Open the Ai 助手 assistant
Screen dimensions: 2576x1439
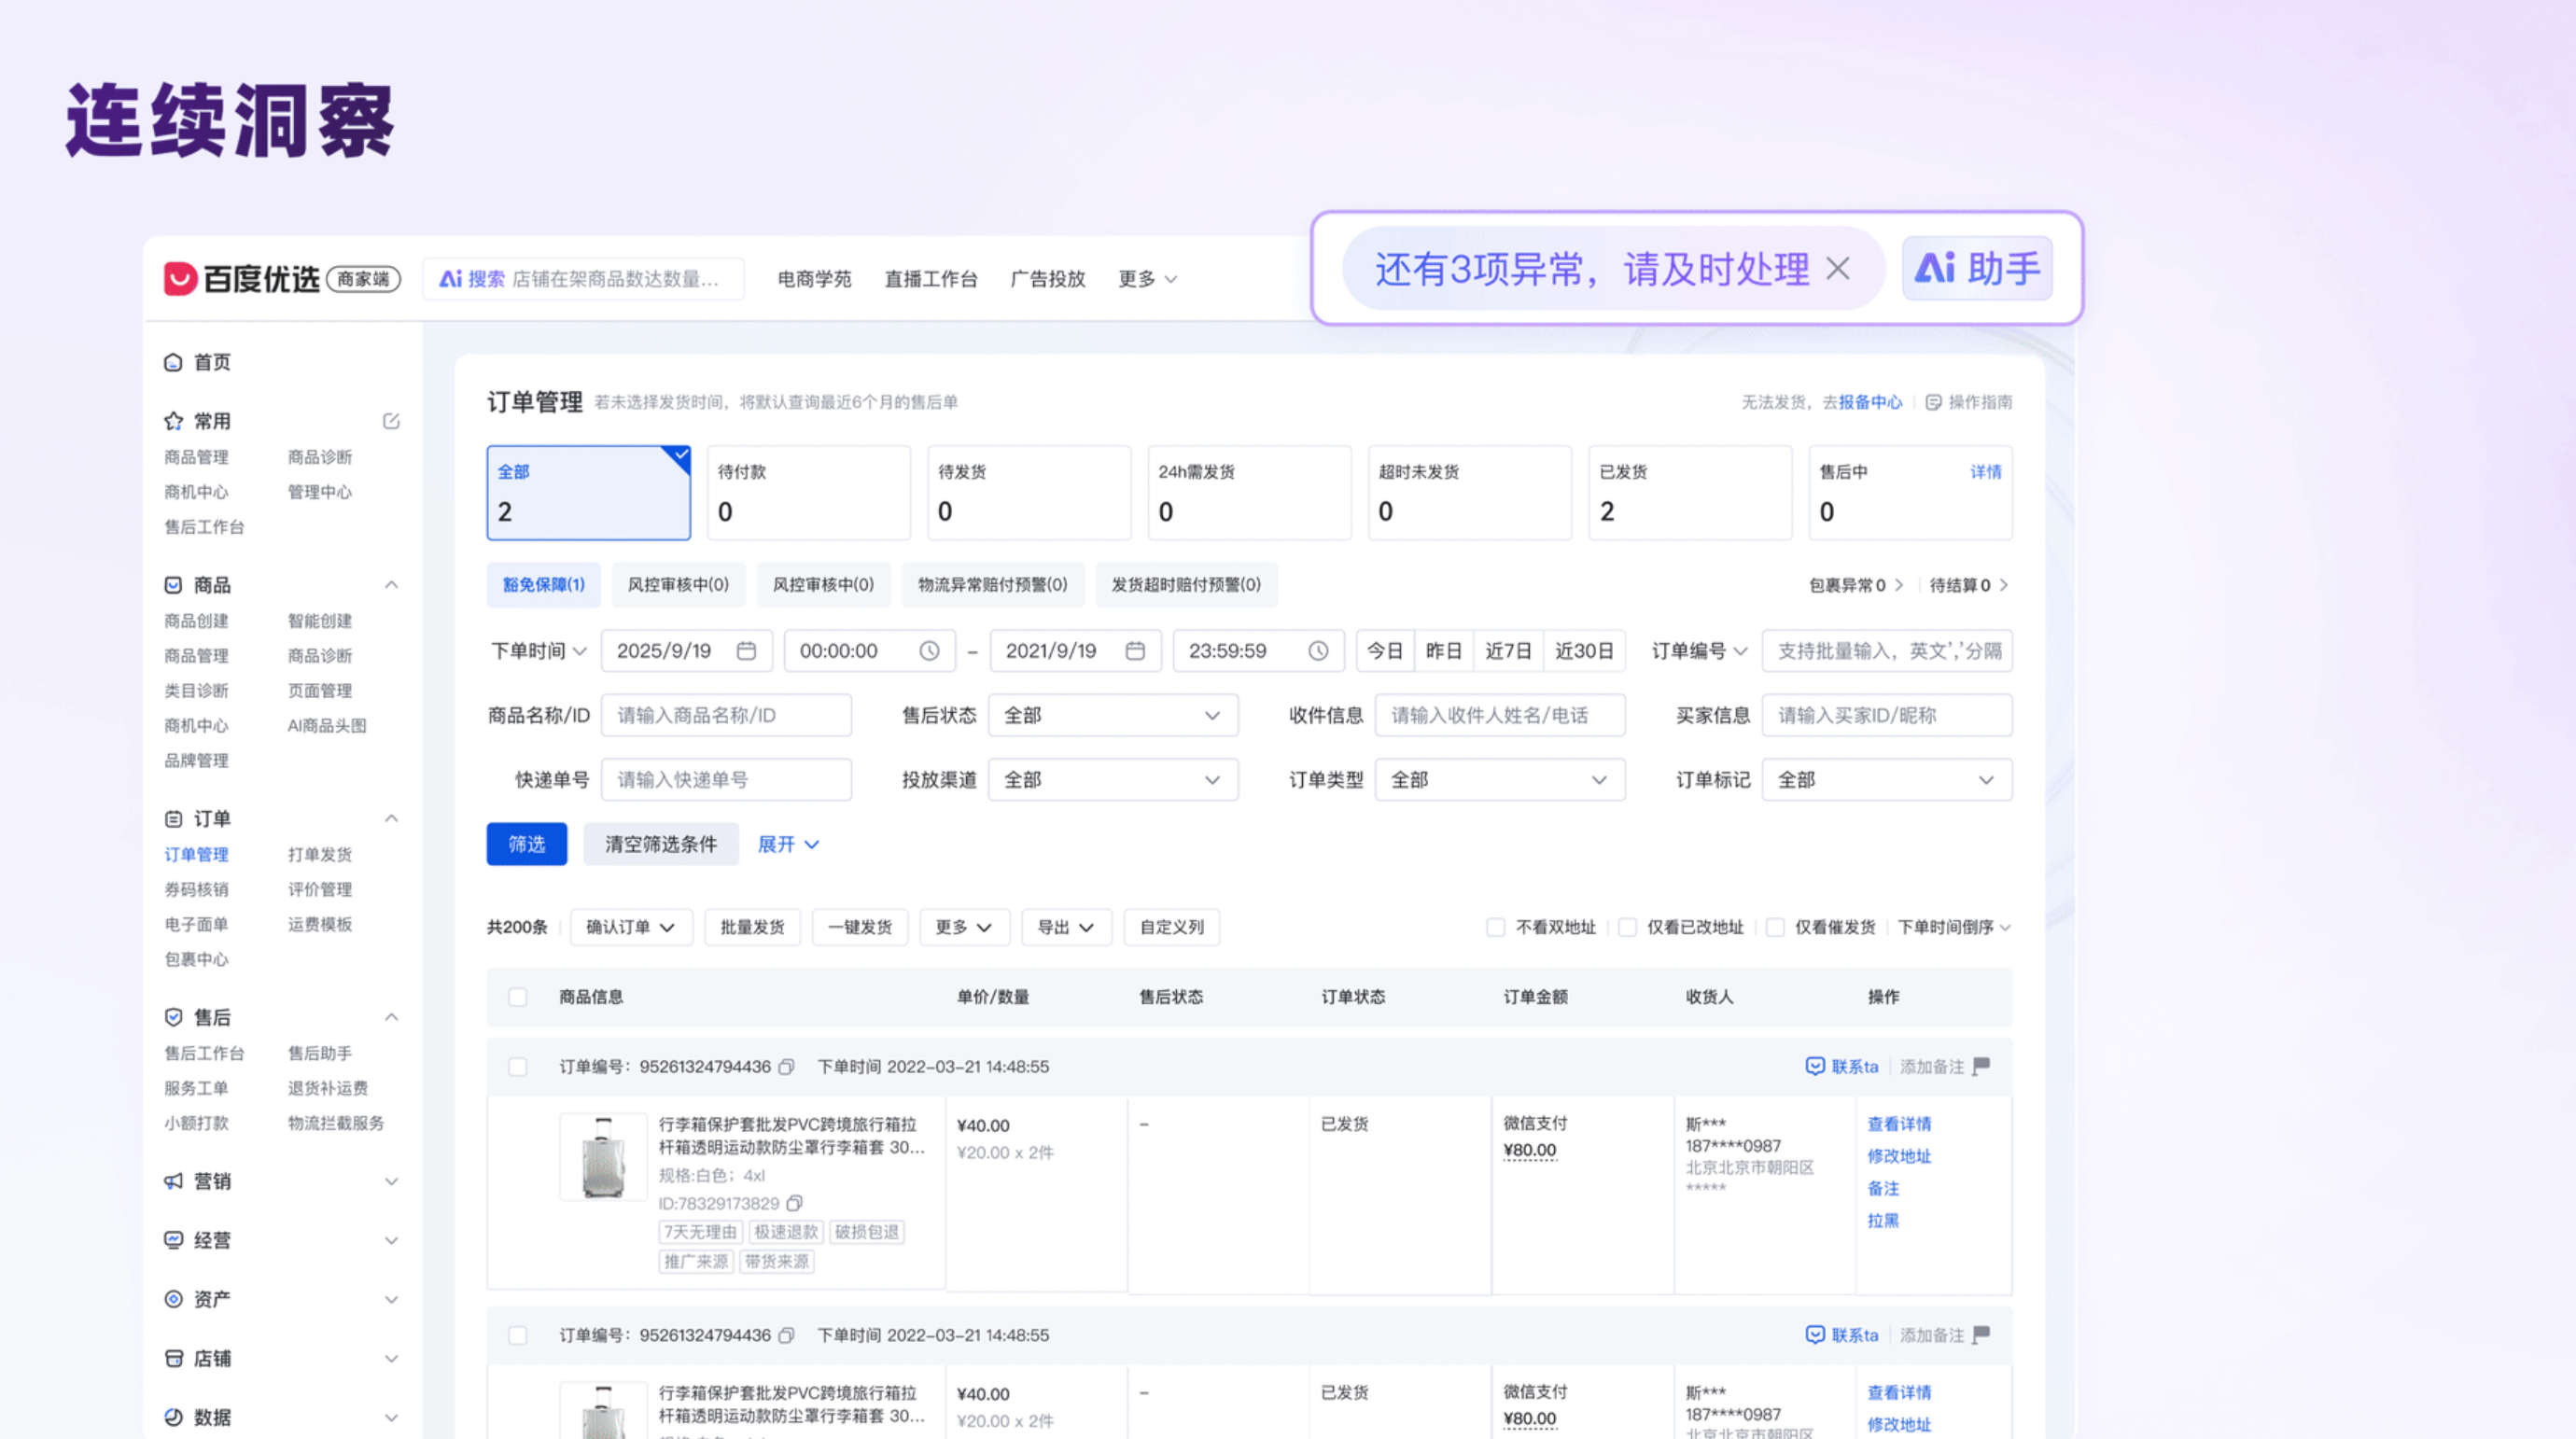[1977, 268]
